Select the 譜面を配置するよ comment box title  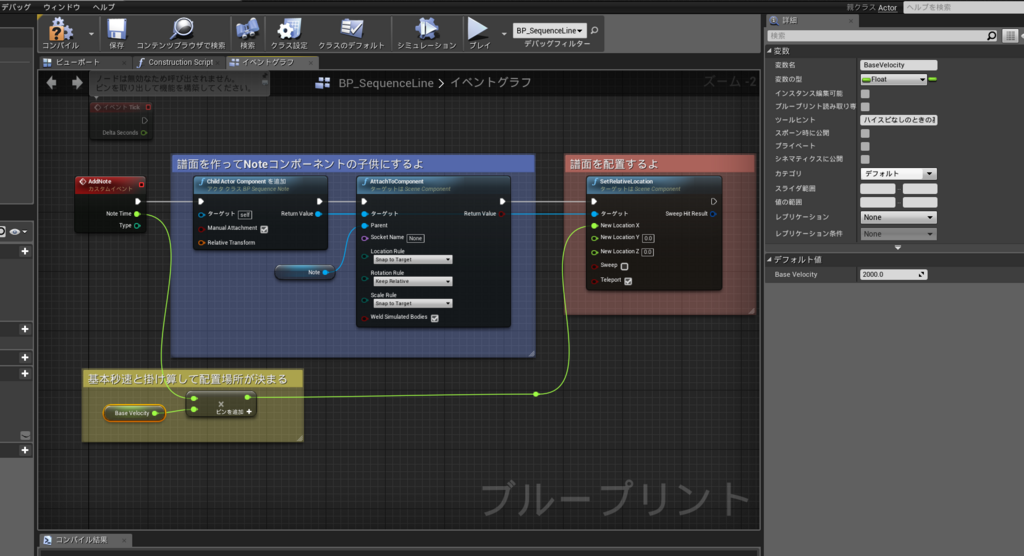(x=614, y=164)
